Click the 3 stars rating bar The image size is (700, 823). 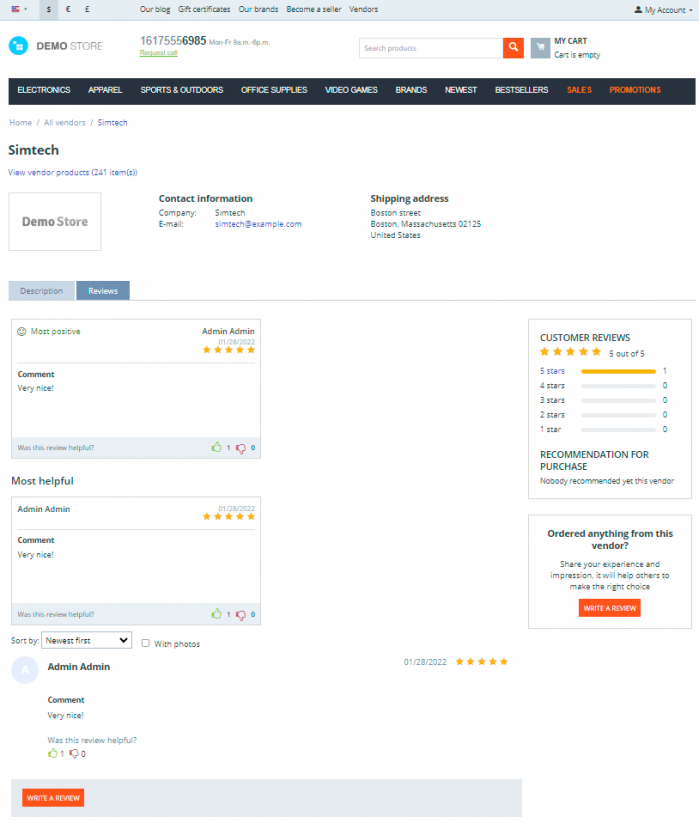tap(618, 400)
